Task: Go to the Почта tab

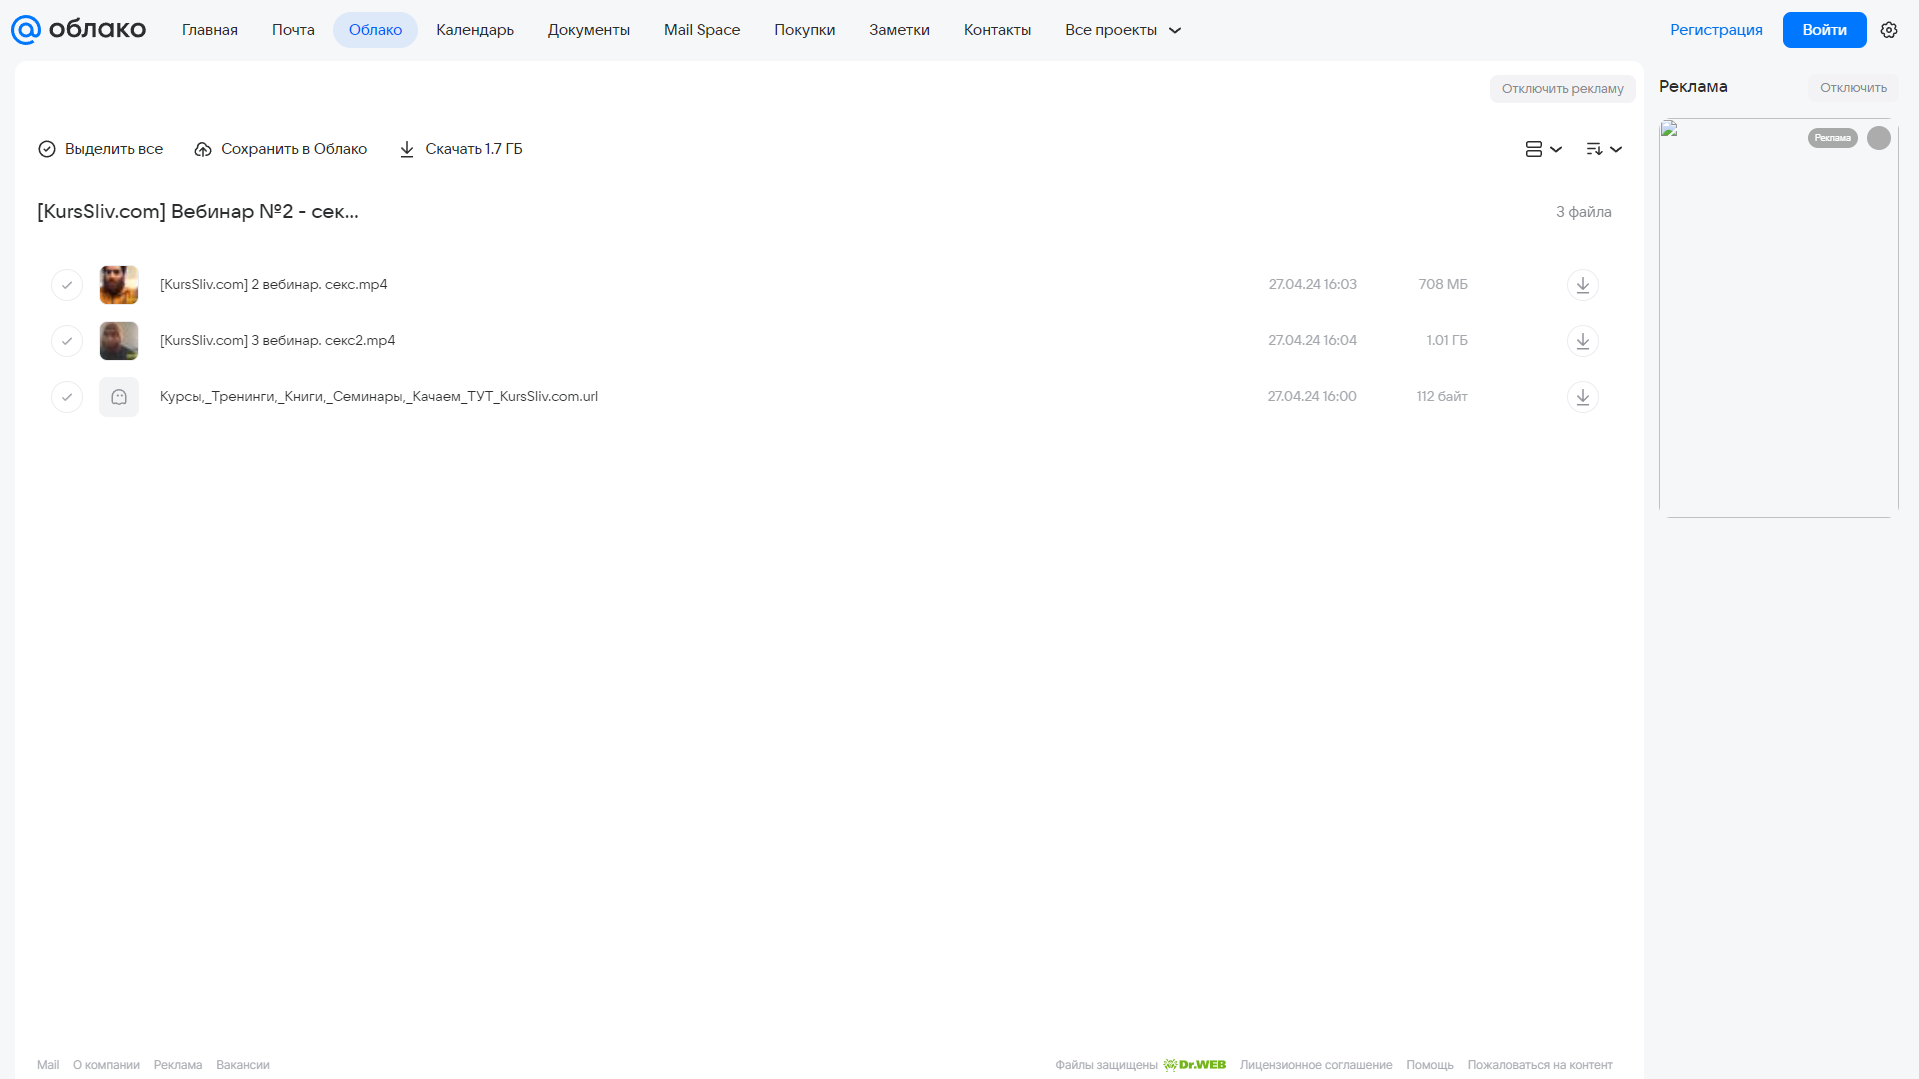Action: pyautogui.click(x=293, y=30)
